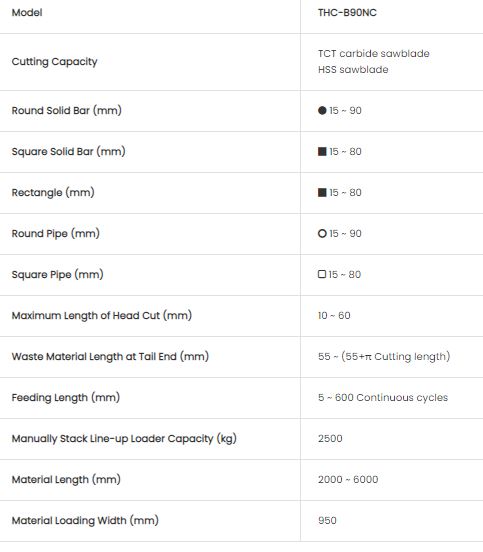Click the 2500 loader capacity value
The image size is (483, 552).
point(330,439)
